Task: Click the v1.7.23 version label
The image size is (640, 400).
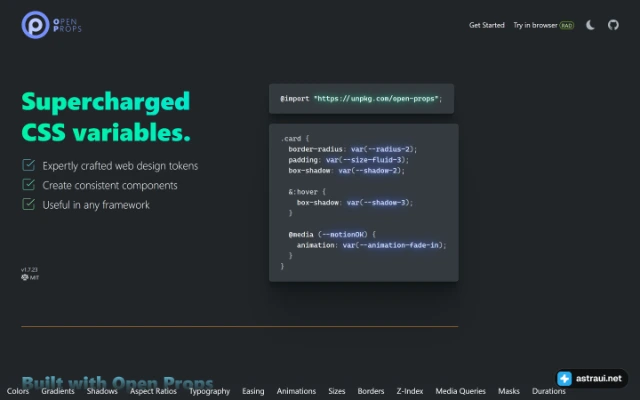Action: coord(29,269)
